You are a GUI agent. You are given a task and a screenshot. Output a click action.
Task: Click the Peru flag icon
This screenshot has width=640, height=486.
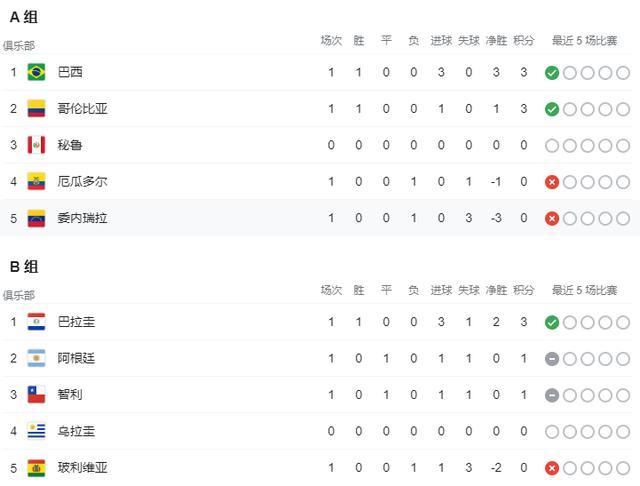[x=36, y=145]
